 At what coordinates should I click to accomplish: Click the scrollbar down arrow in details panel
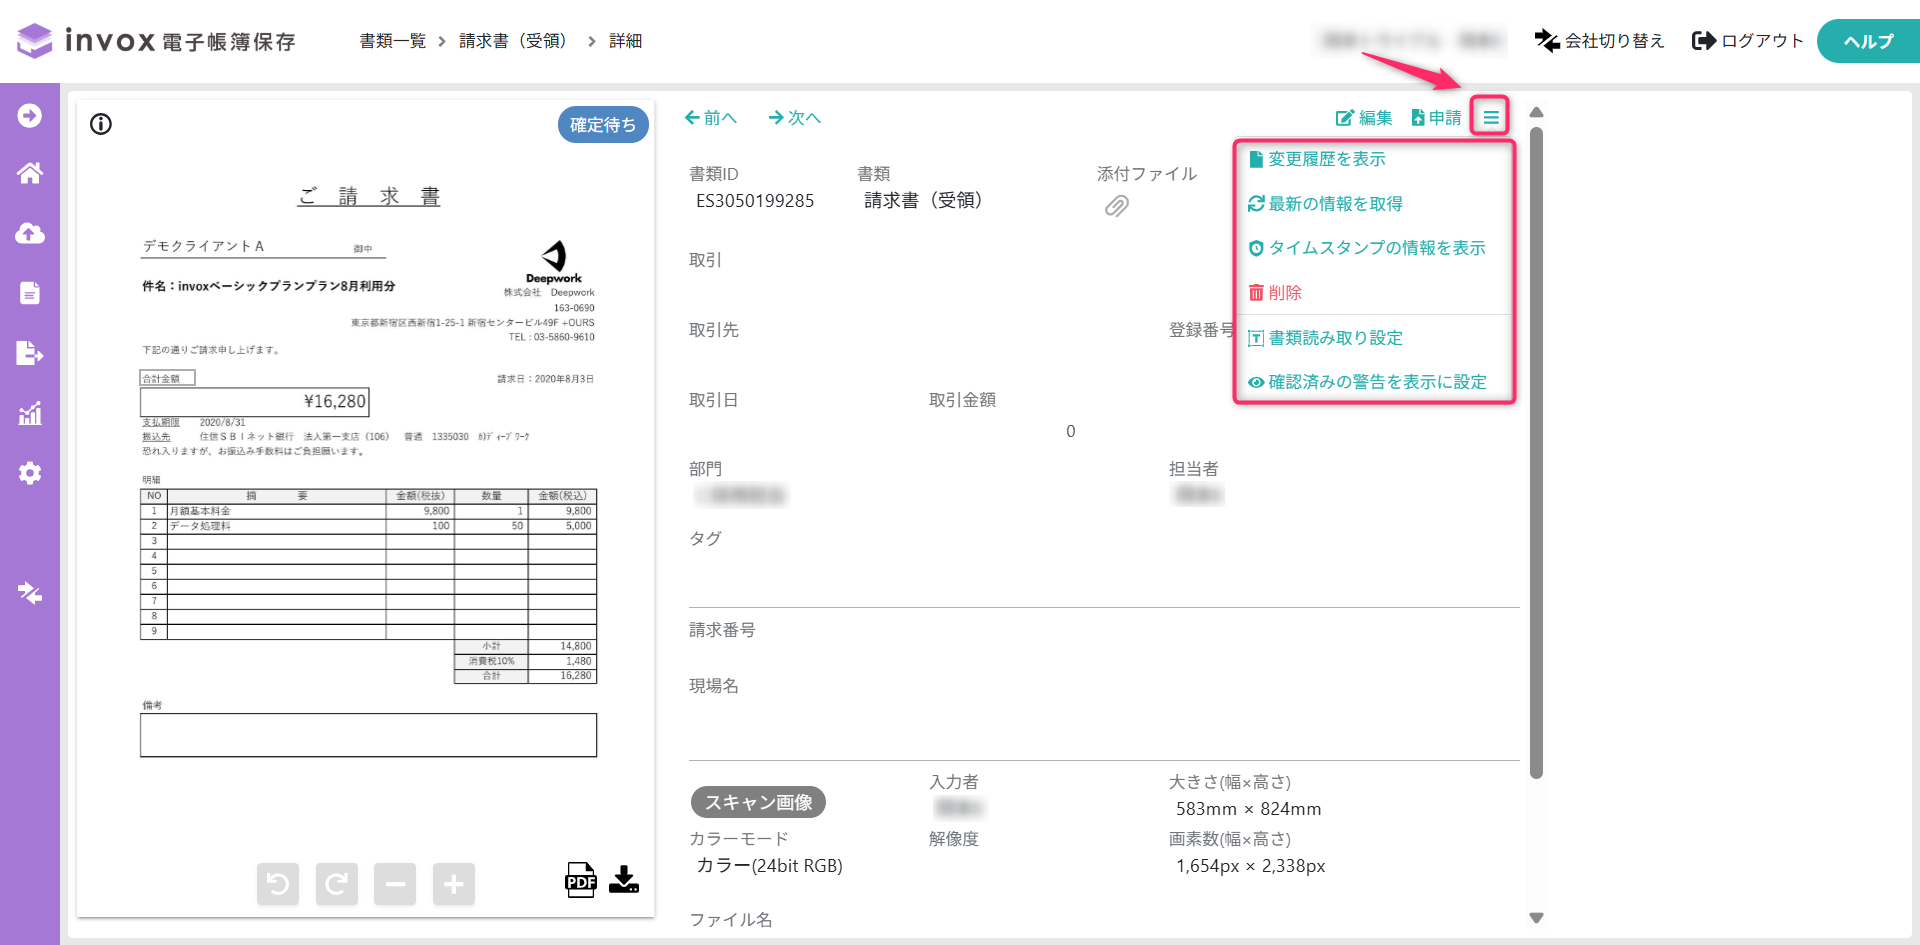(x=1536, y=918)
